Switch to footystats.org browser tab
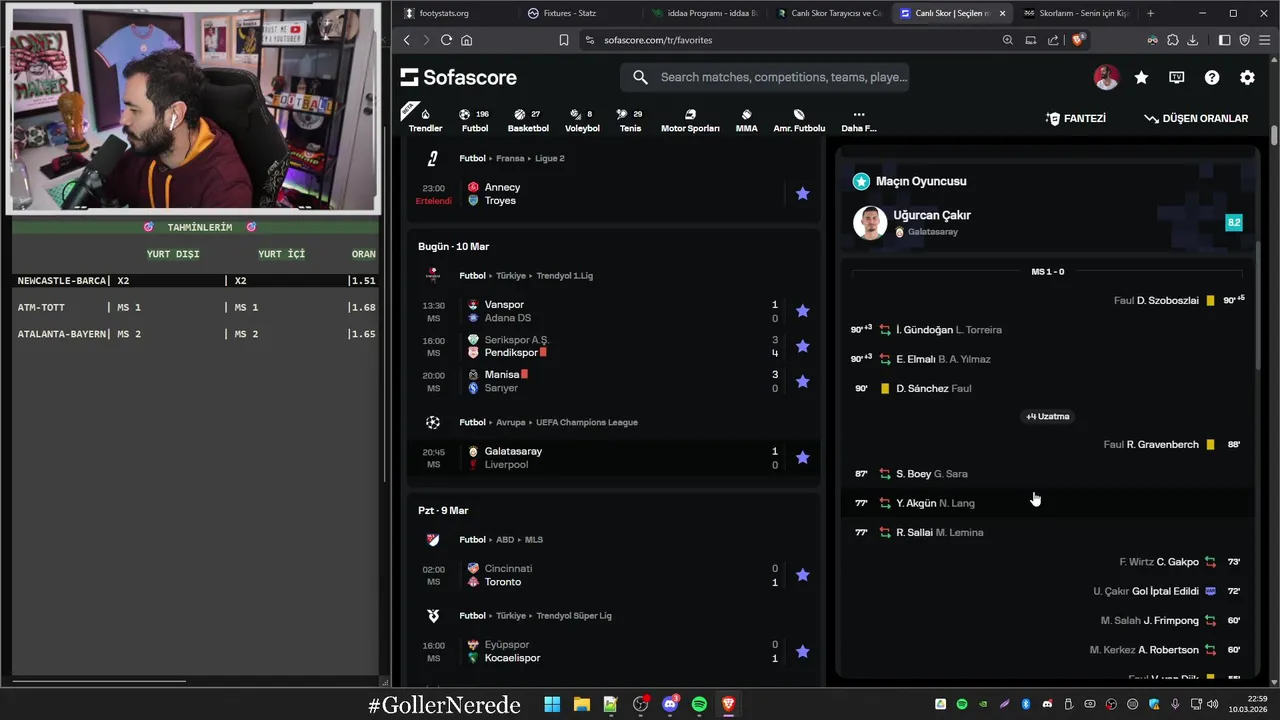The width and height of the screenshot is (1280, 720). tap(445, 13)
